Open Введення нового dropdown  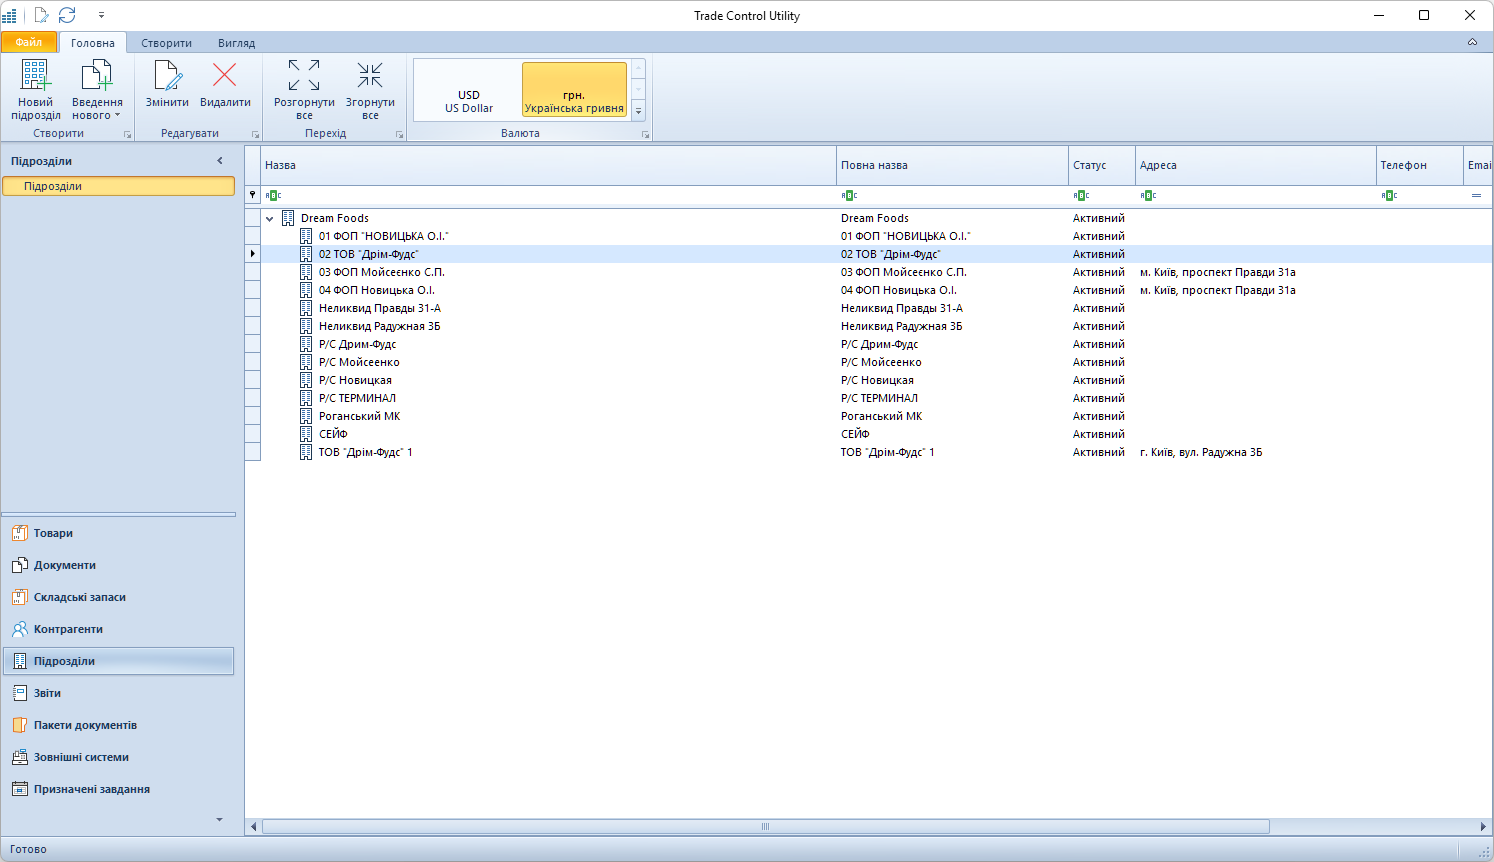pyautogui.click(x=97, y=108)
